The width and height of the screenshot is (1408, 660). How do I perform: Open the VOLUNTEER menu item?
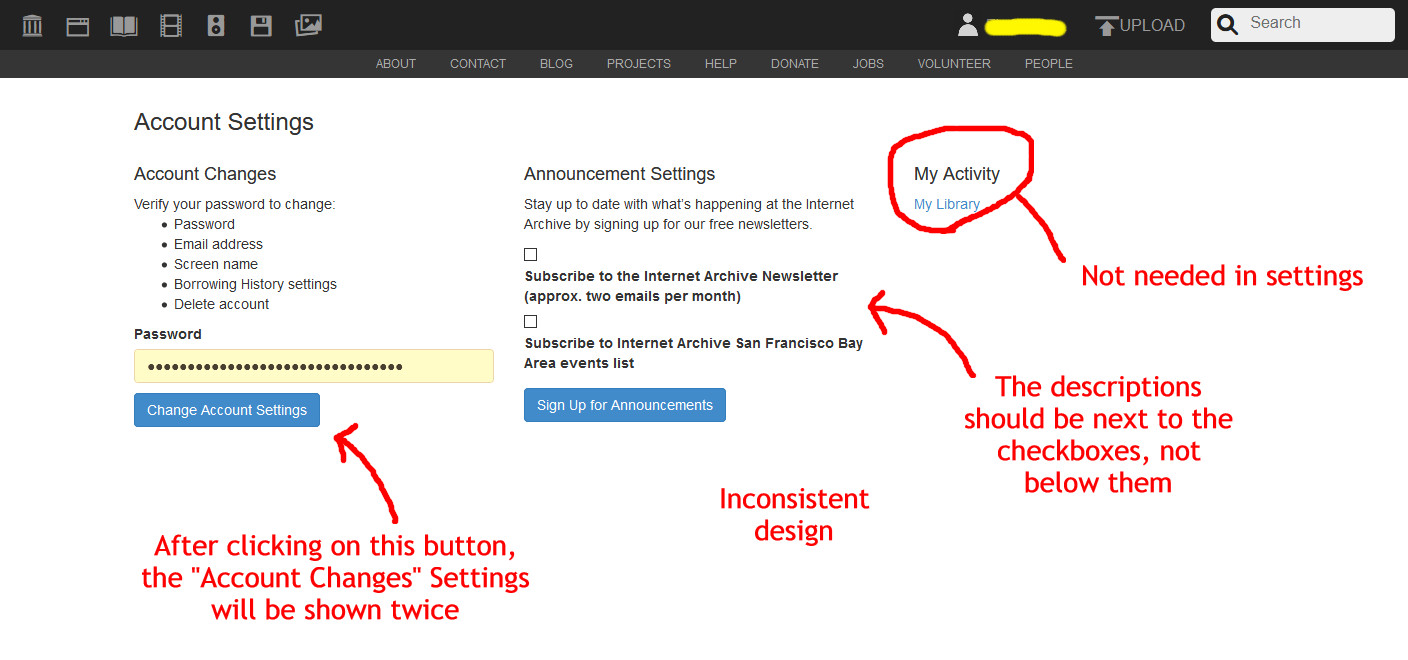(x=954, y=63)
